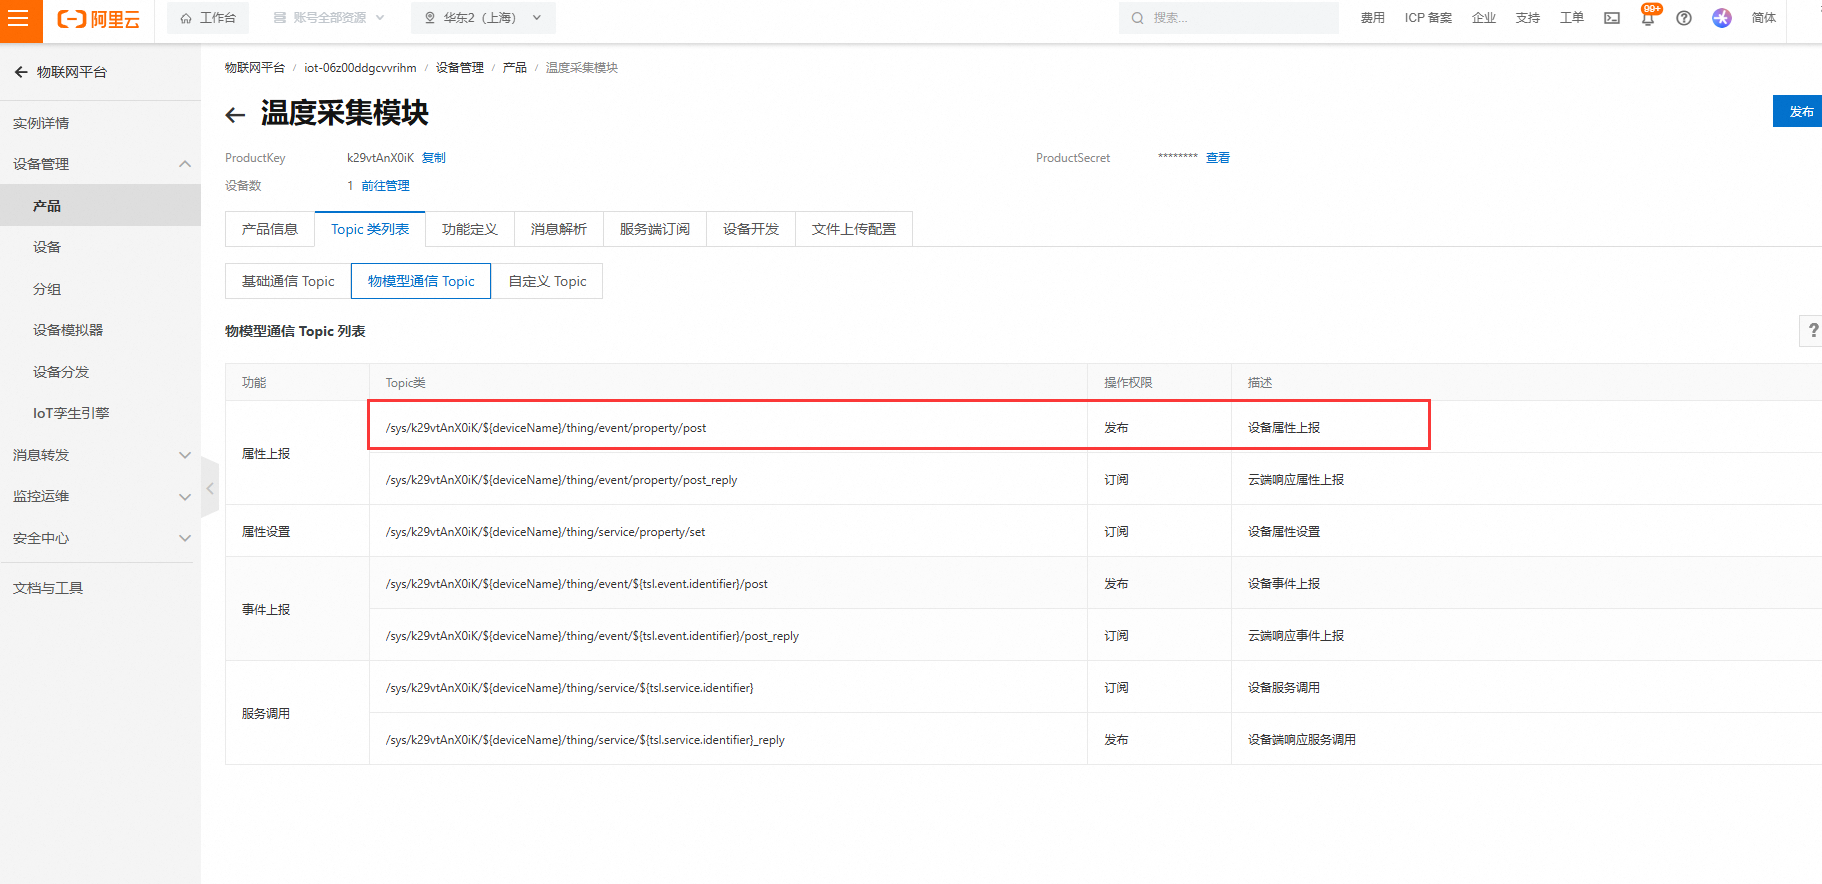Select the 自定义 Topic tab
Screen dimensions: 1822x884
pyautogui.click(x=547, y=281)
